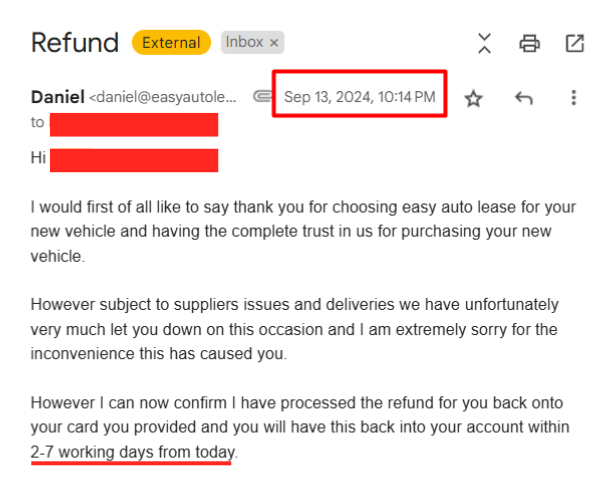Screen dimensions: 600x500
Task: Click the paperclip attachment icon
Action: pos(262,97)
